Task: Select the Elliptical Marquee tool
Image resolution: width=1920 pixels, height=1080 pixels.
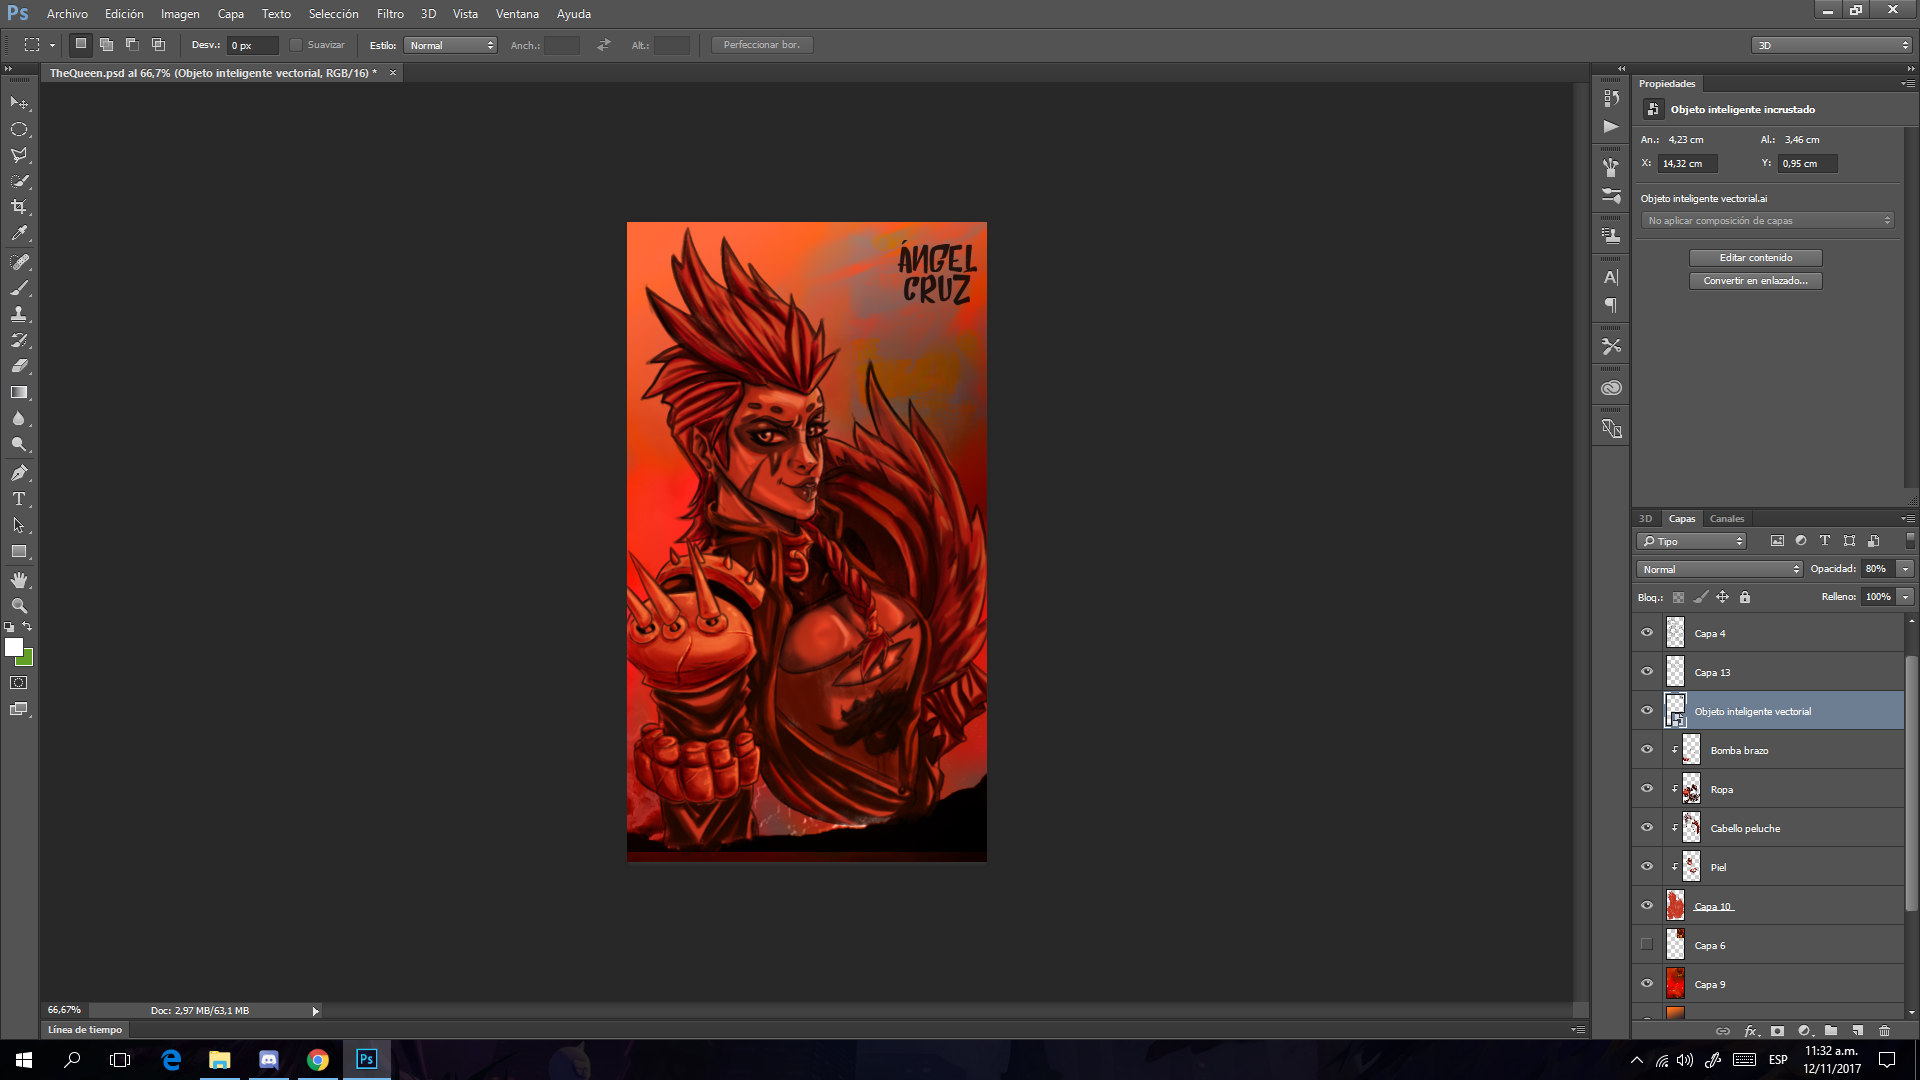Action: point(19,129)
